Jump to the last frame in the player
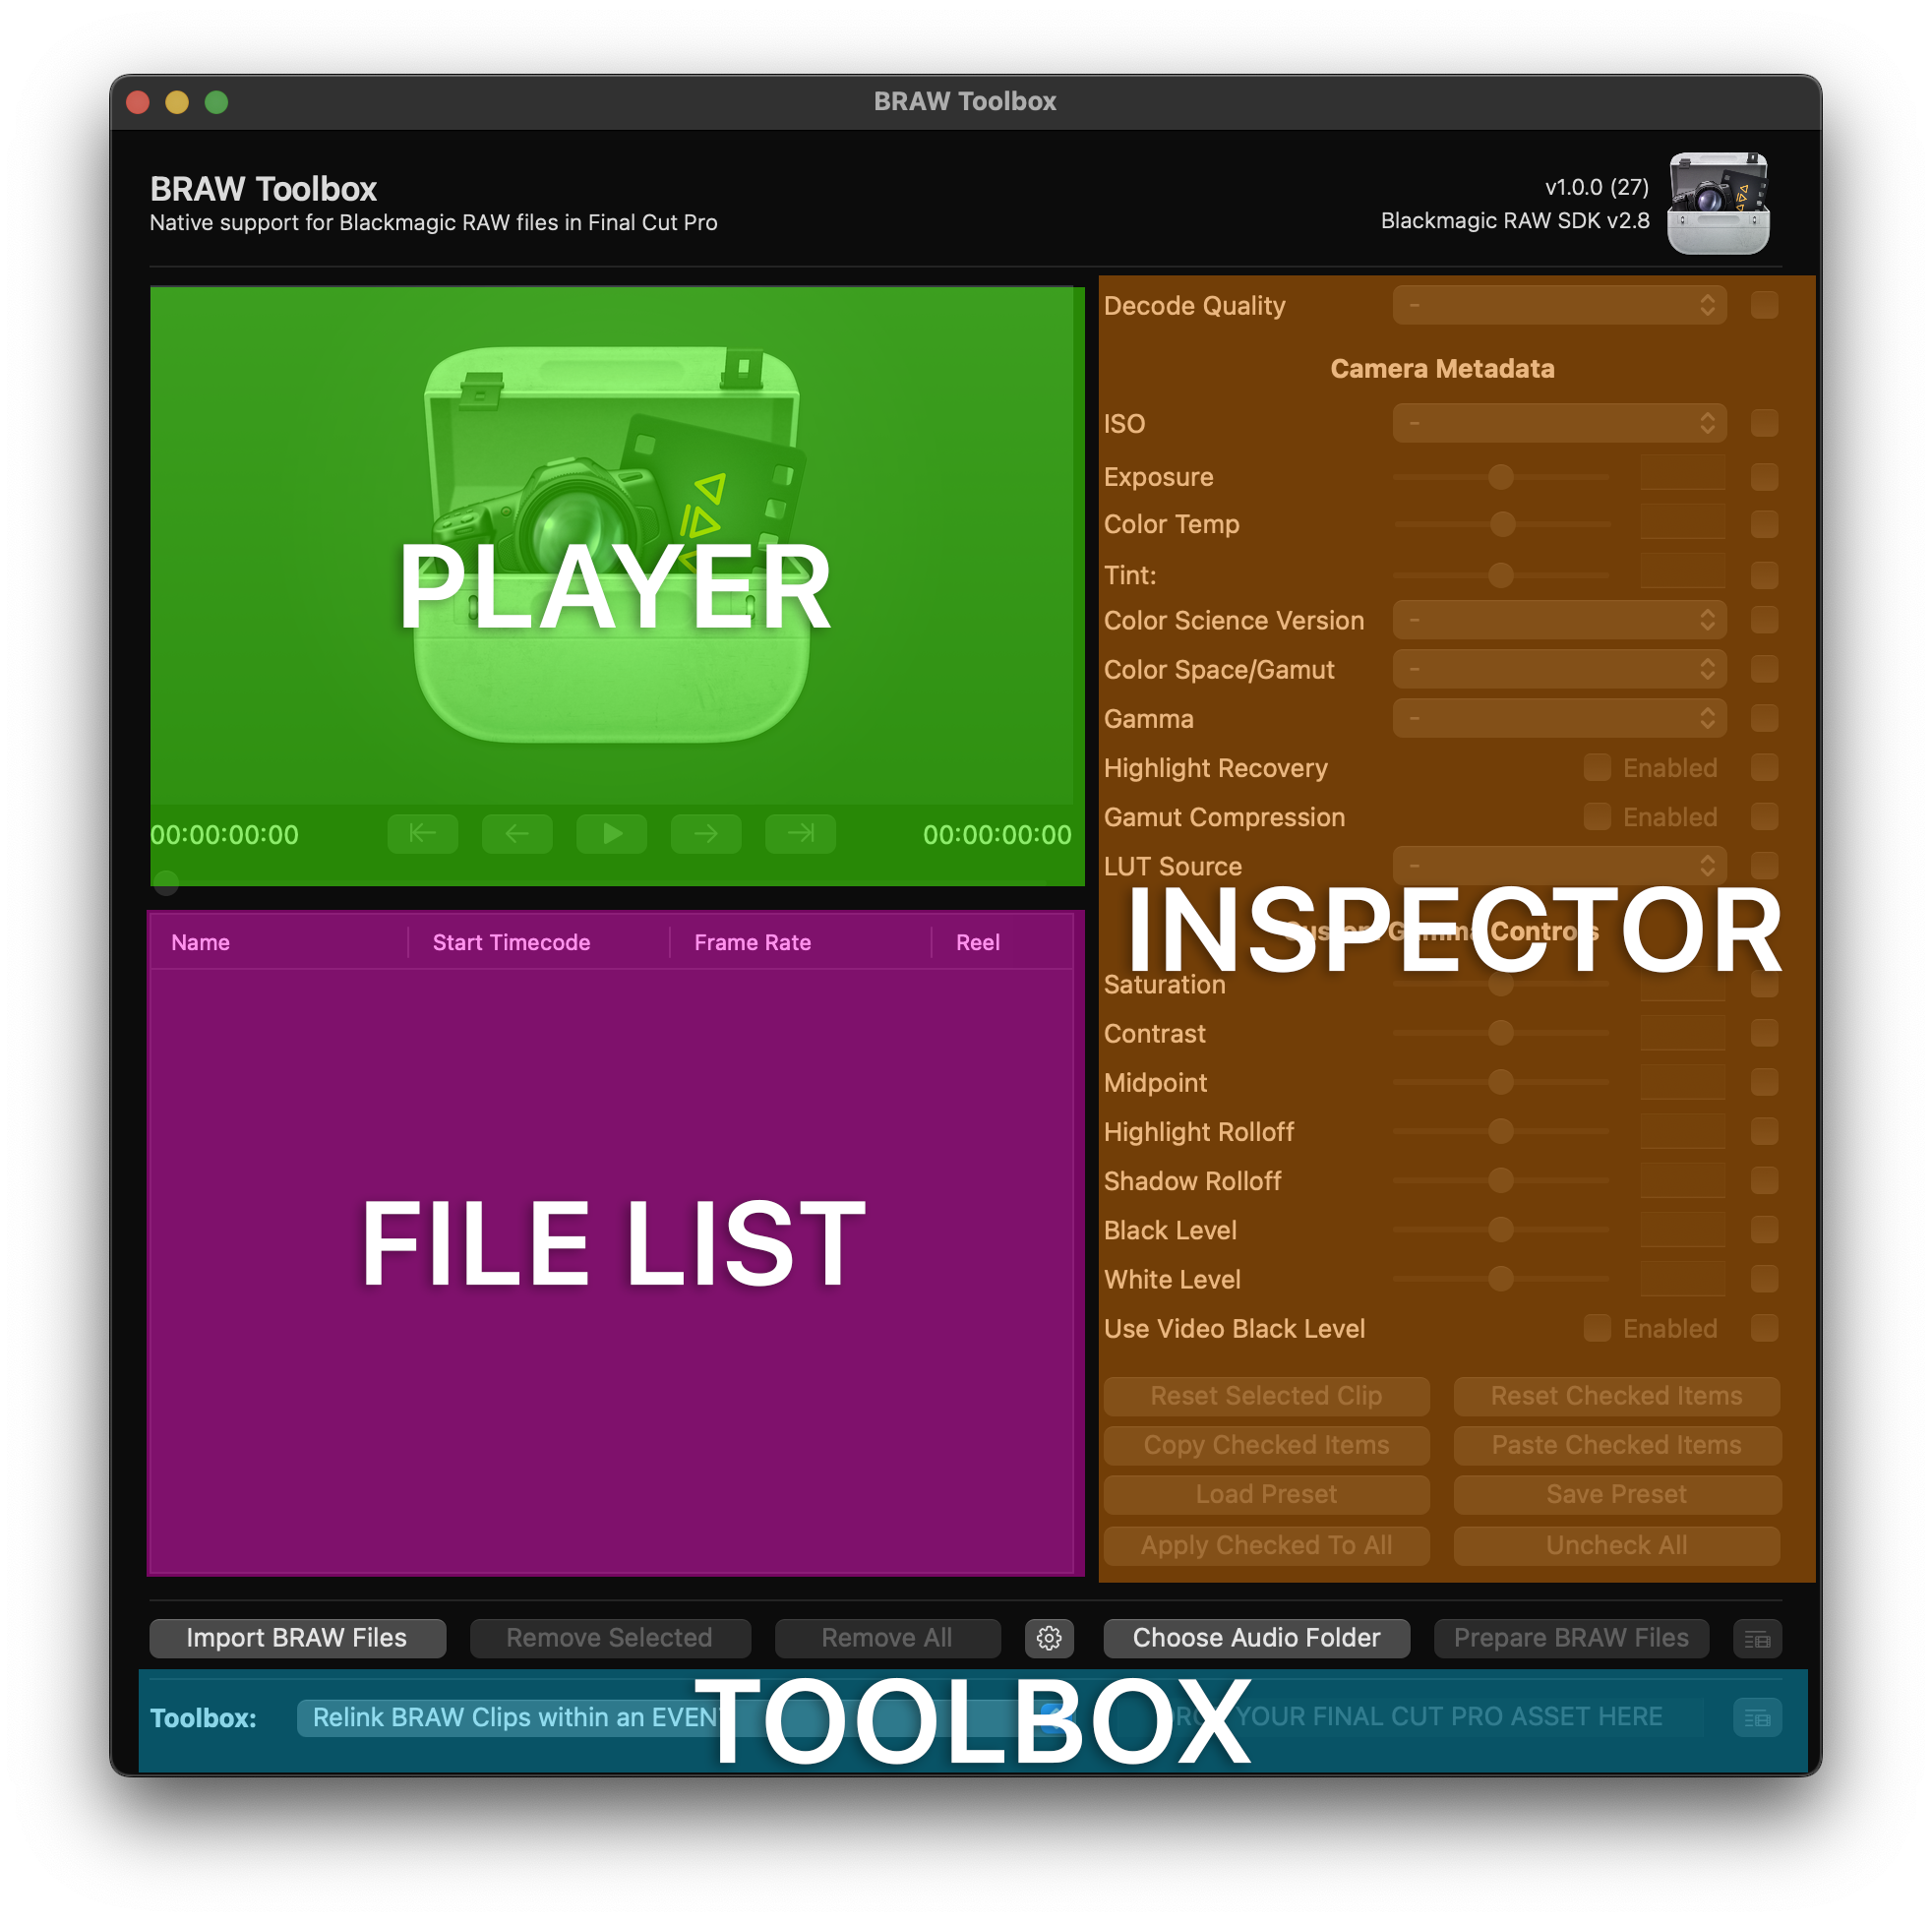Viewport: 1932px width, 1922px height. (x=800, y=833)
